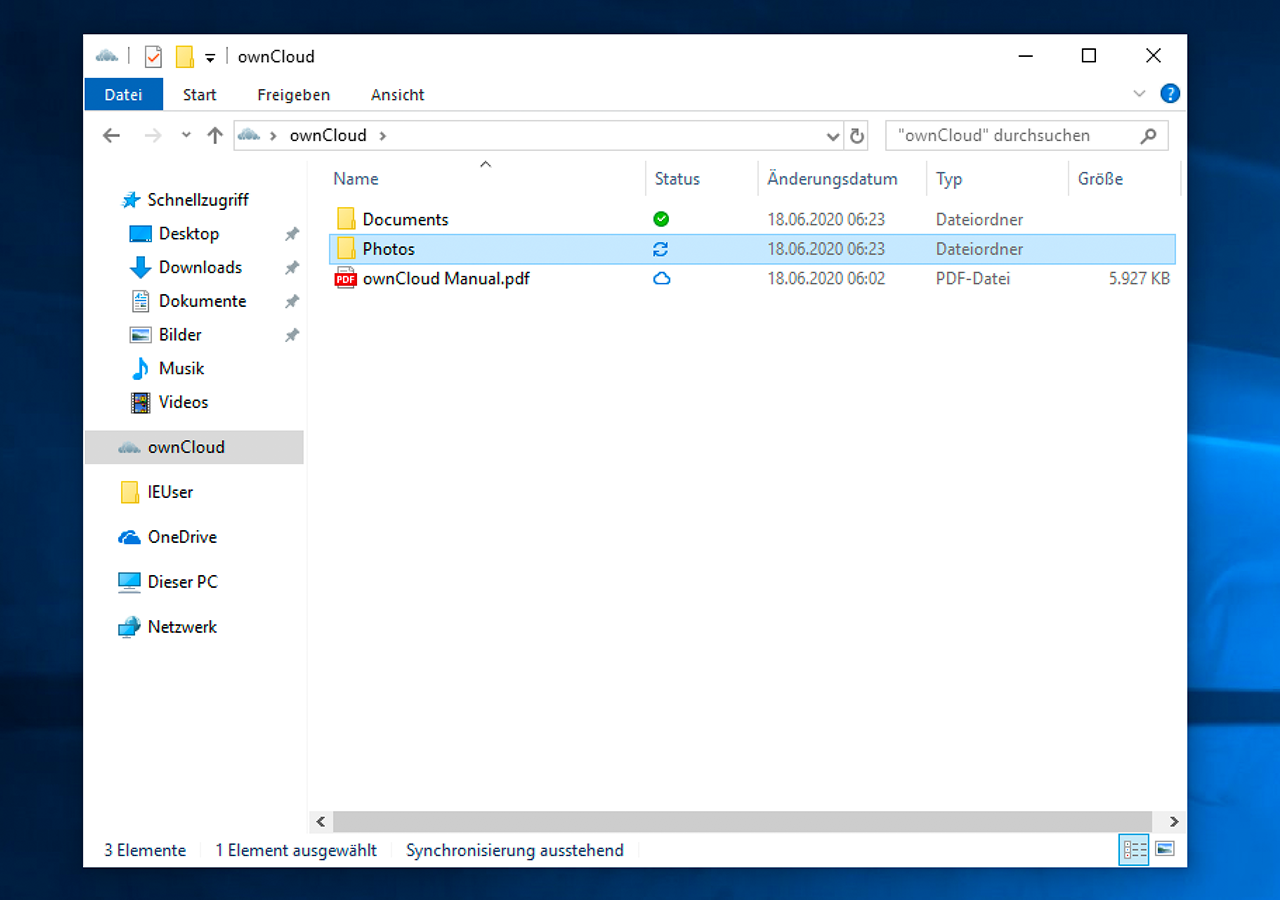
Task: Expand the ribbon with the chevron
Action: point(1139,94)
